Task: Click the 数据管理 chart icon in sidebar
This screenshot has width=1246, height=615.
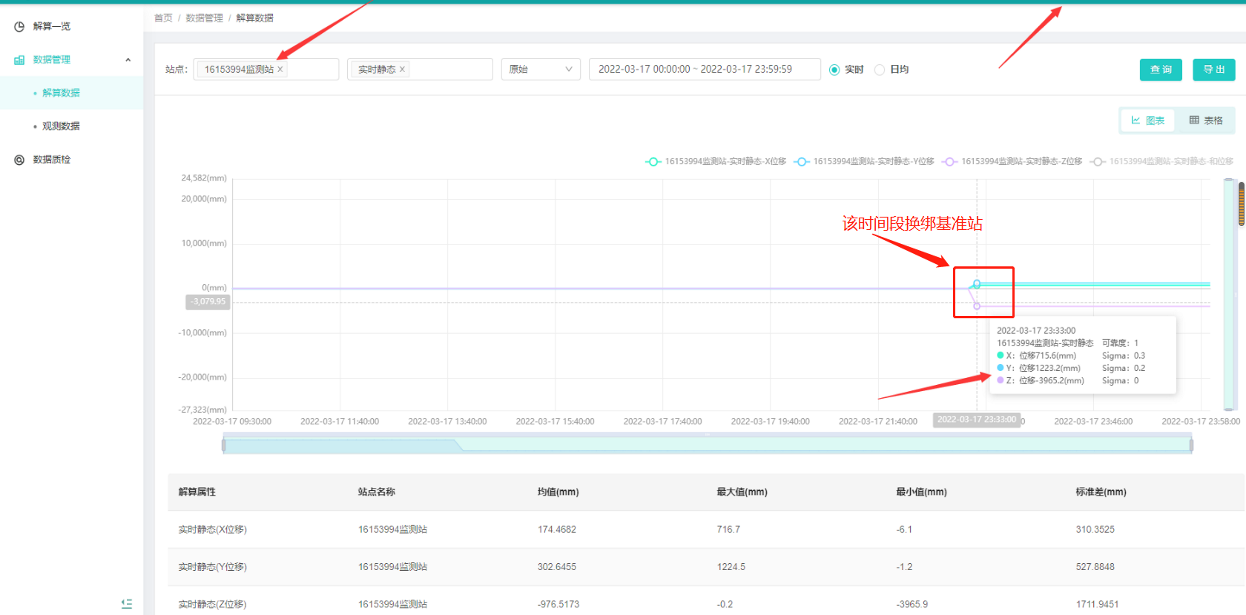Action: click(19, 60)
